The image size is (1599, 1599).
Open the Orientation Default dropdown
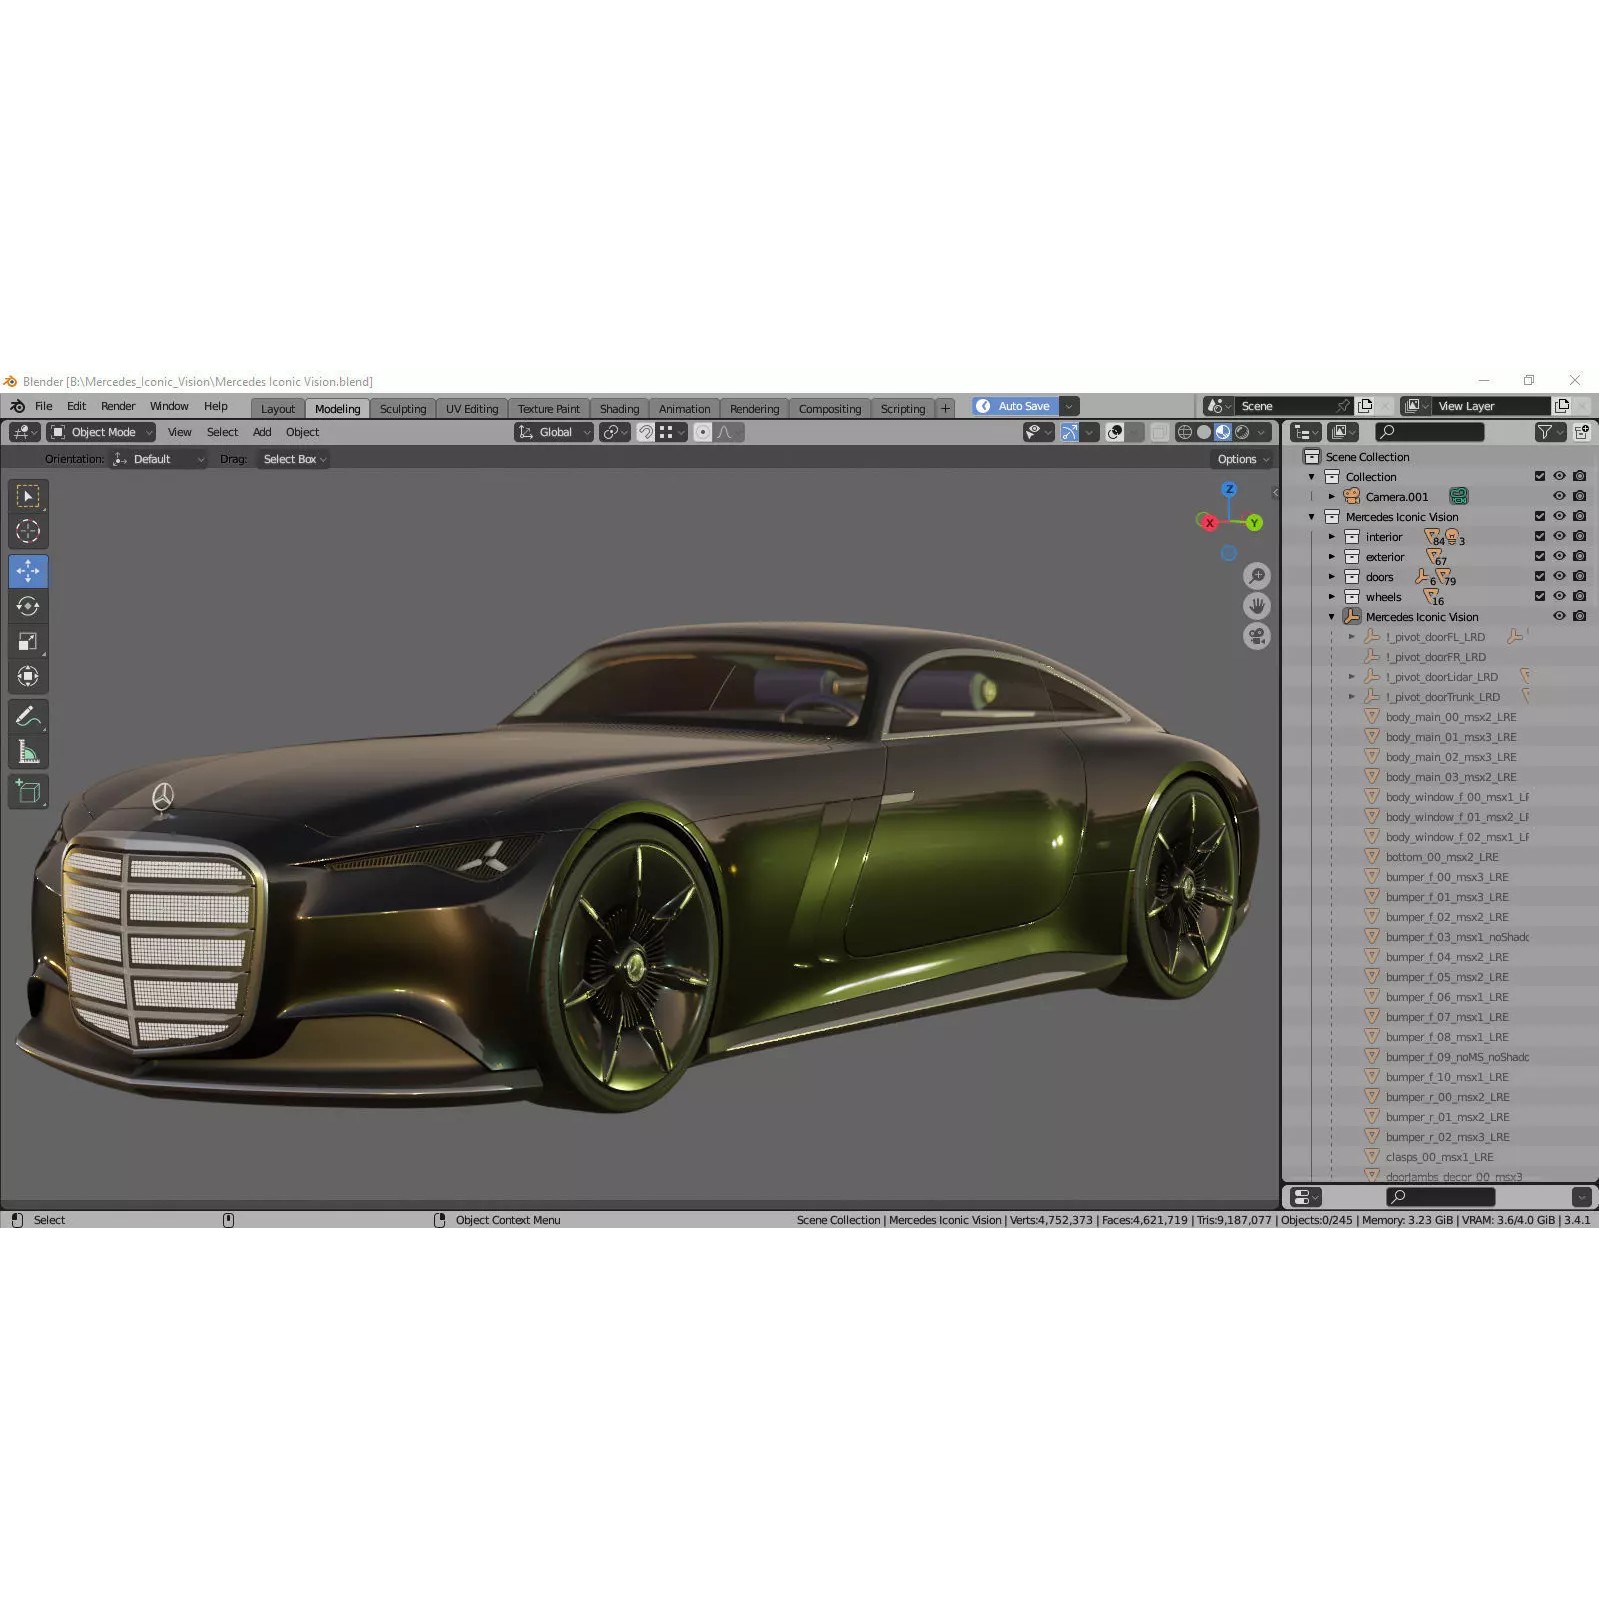[159, 459]
